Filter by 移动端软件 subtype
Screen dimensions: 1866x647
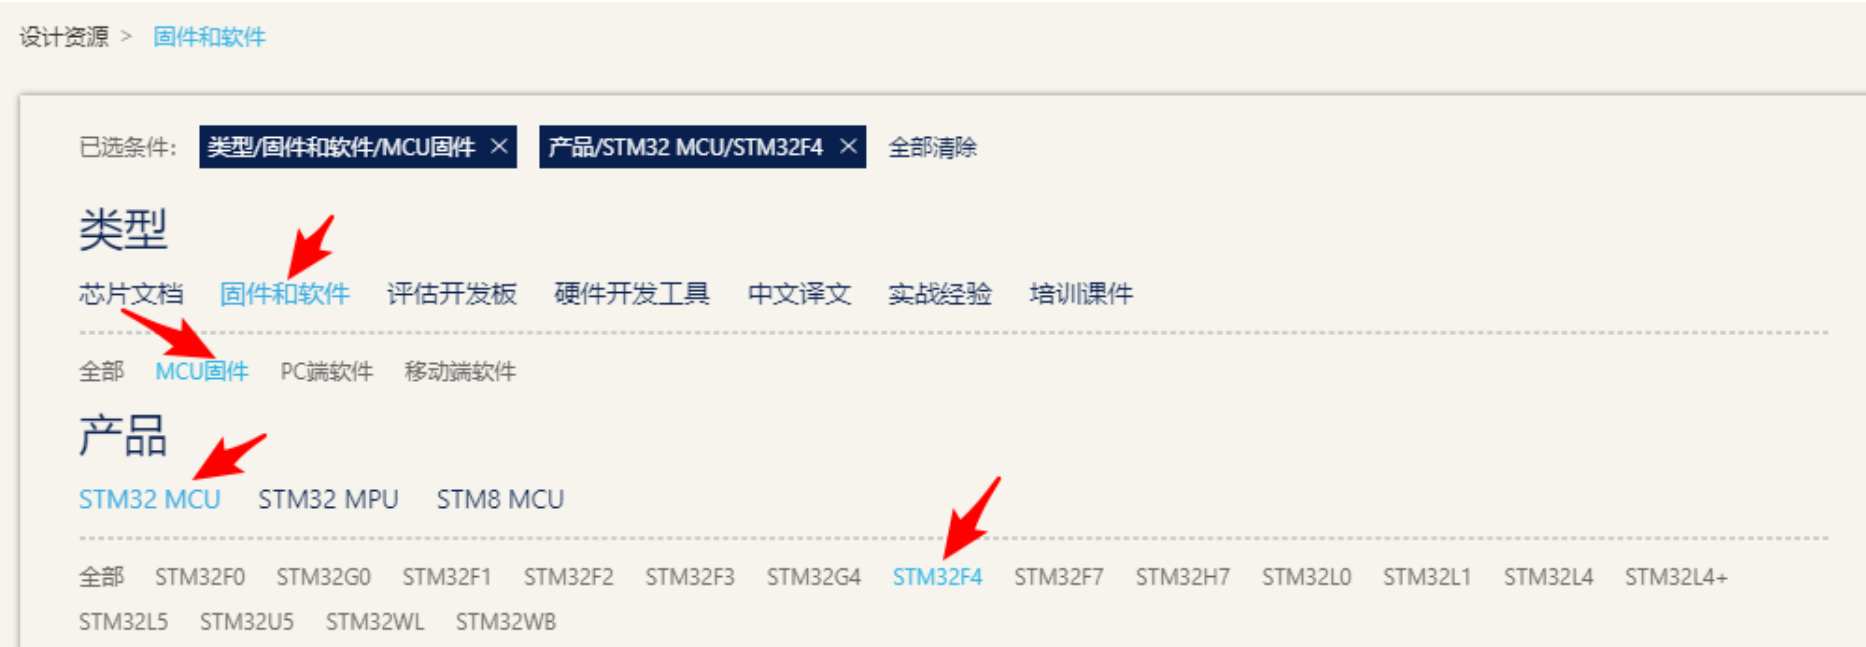[x=460, y=372]
